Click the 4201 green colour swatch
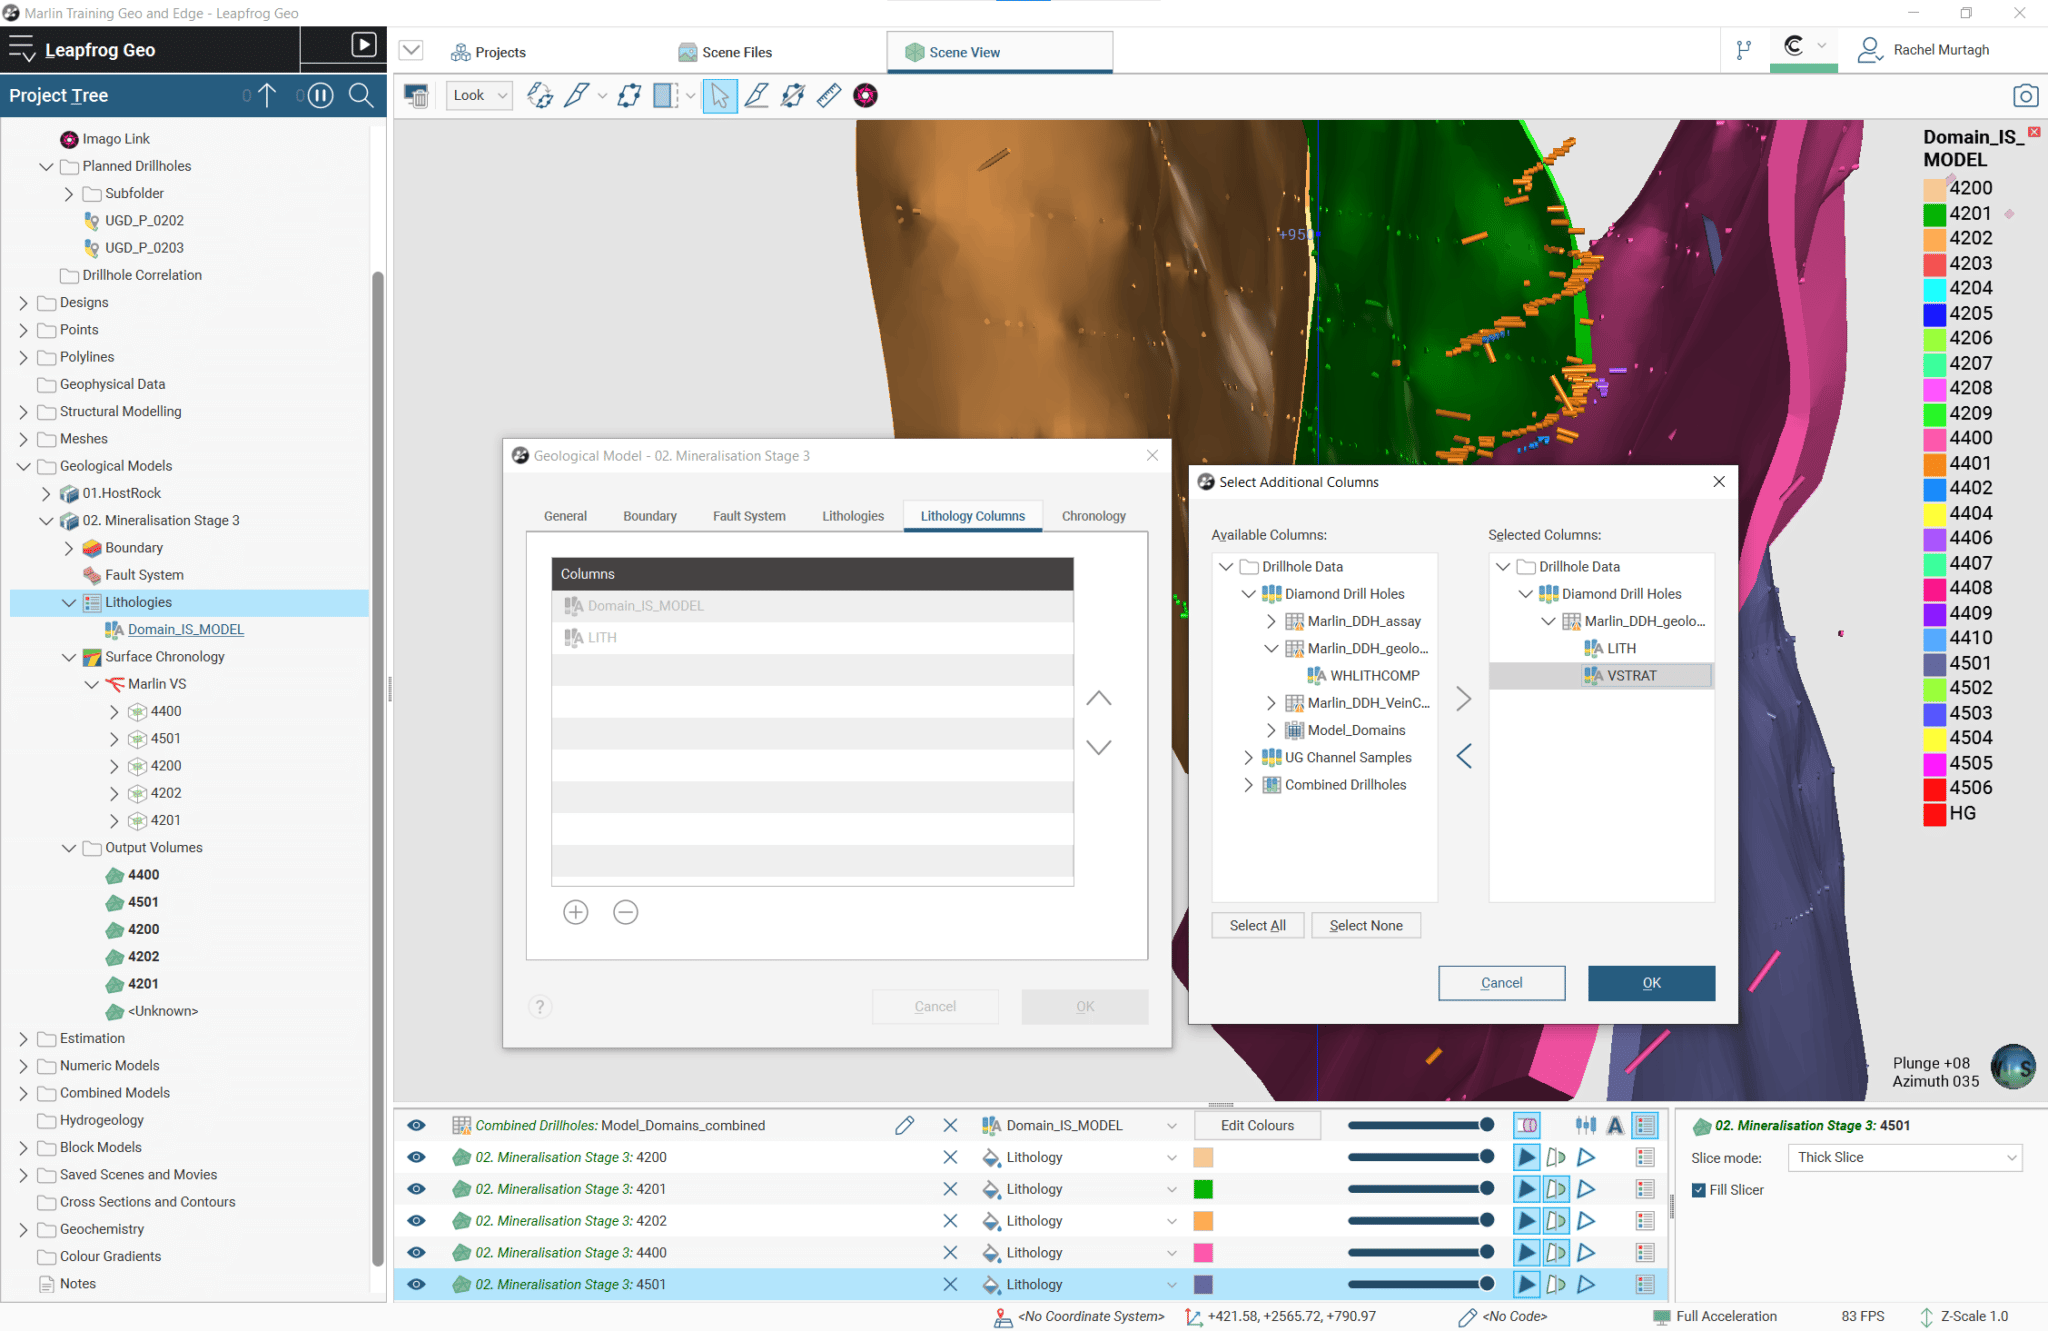The height and width of the screenshot is (1331, 2048). pyautogui.click(x=1203, y=1189)
